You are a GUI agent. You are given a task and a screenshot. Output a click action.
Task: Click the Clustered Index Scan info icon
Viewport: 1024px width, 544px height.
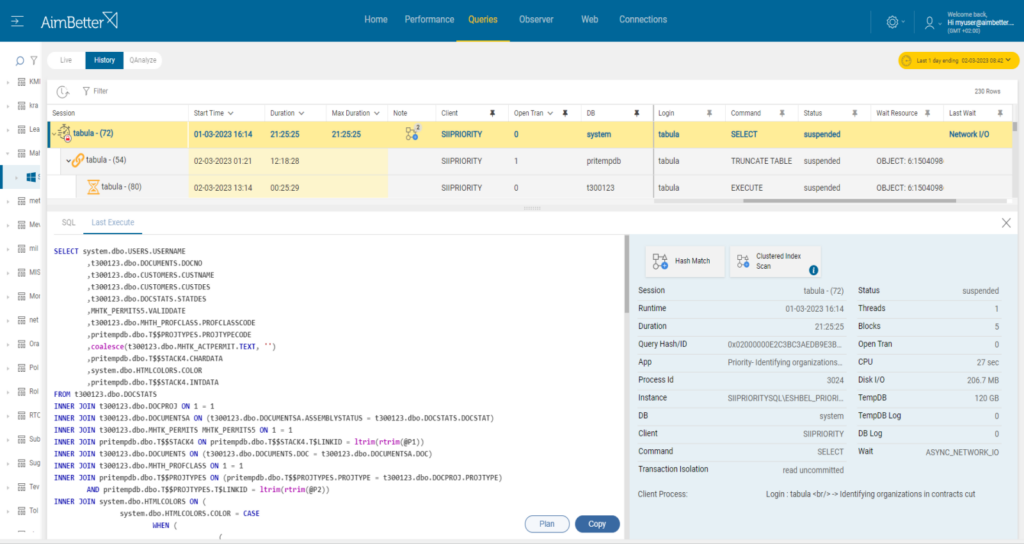pyautogui.click(x=813, y=270)
